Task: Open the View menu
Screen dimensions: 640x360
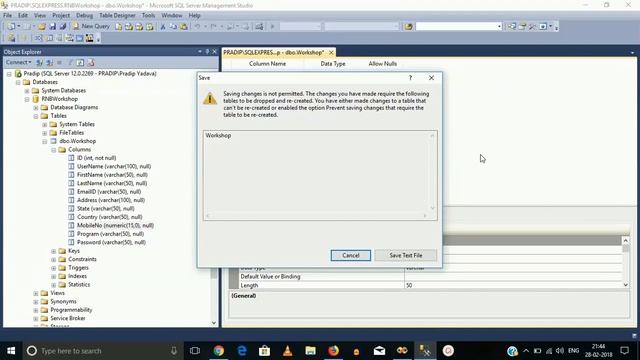Action: 40,15
